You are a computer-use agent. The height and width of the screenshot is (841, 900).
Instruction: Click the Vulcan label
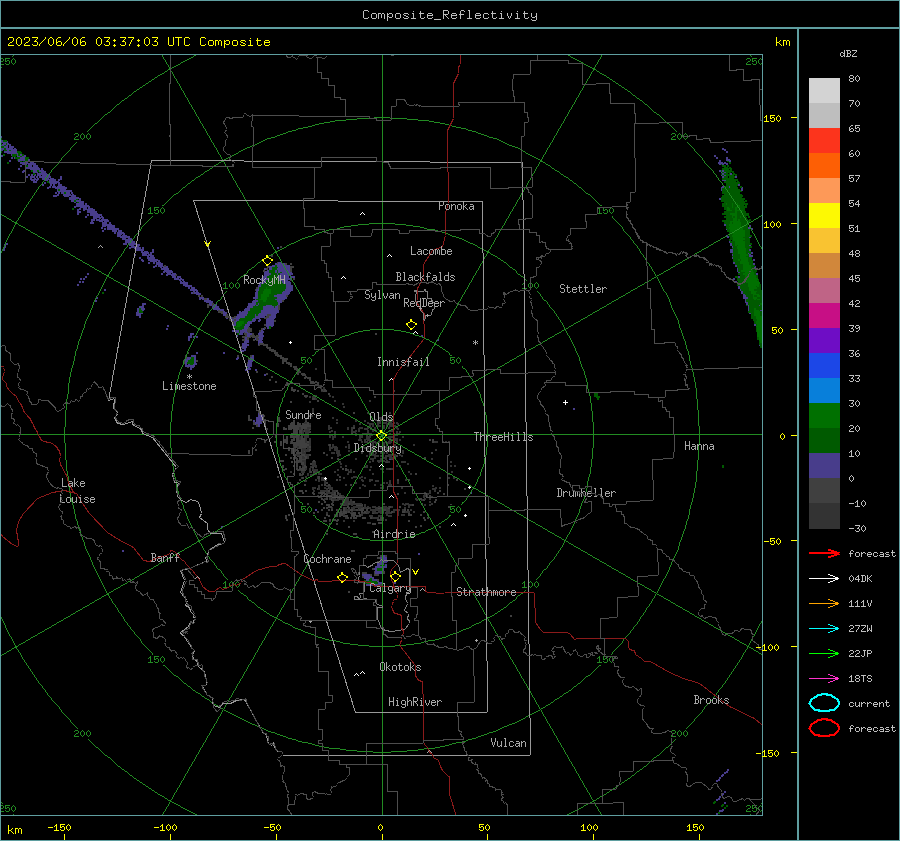[x=508, y=743]
